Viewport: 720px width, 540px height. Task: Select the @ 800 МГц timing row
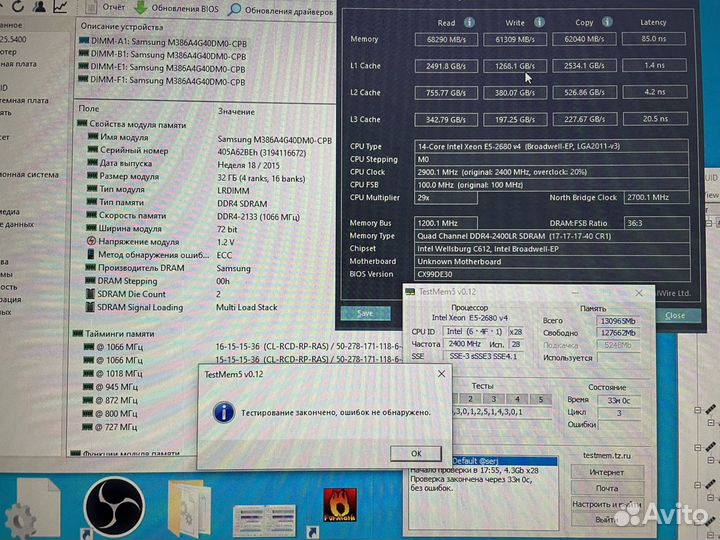110,413
